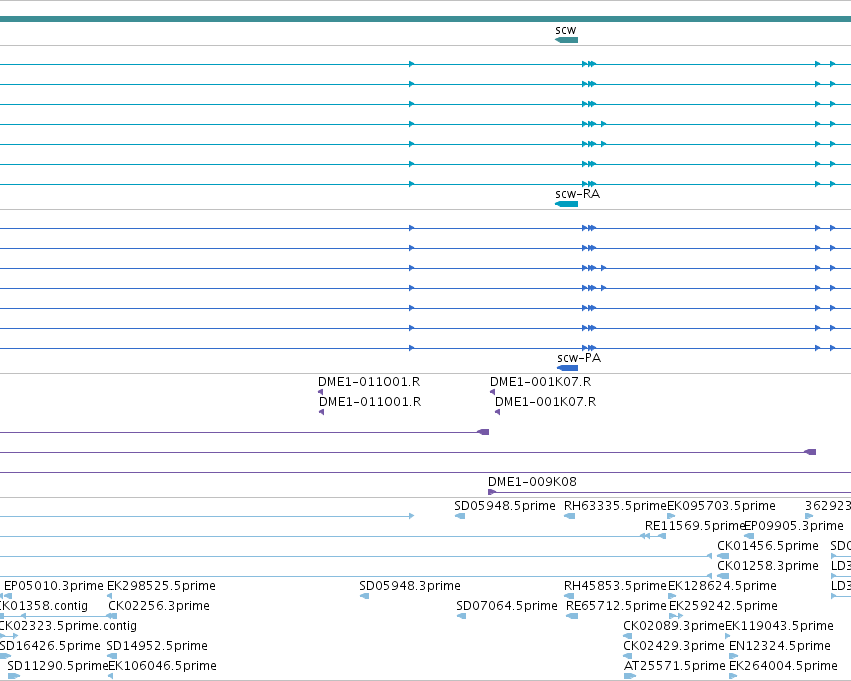Click the RE65712.5prime EST arrow glyph
The width and height of the screenshot is (851, 681).
pyautogui.click(x=572, y=616)
